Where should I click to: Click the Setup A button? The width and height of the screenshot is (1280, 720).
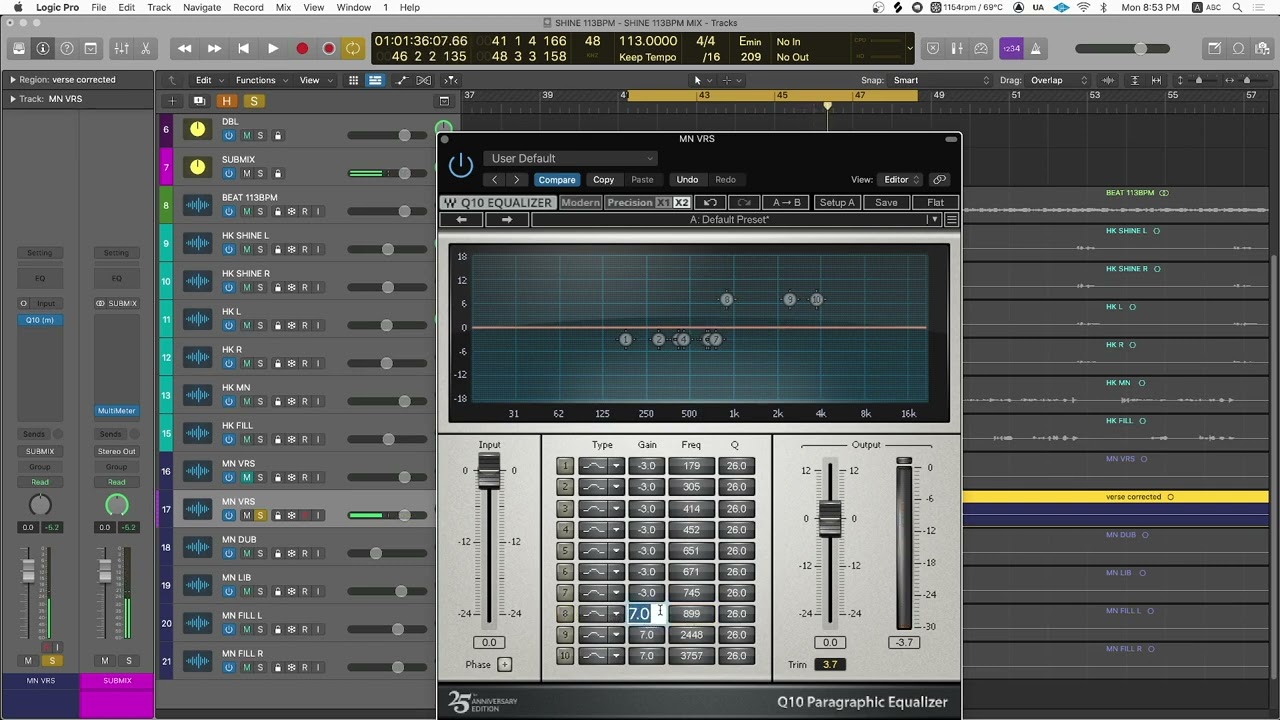tap(837, 203)
